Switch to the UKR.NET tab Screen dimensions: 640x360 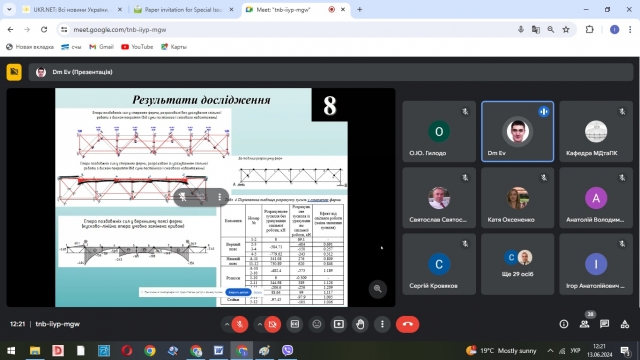(x=72, y=9)
